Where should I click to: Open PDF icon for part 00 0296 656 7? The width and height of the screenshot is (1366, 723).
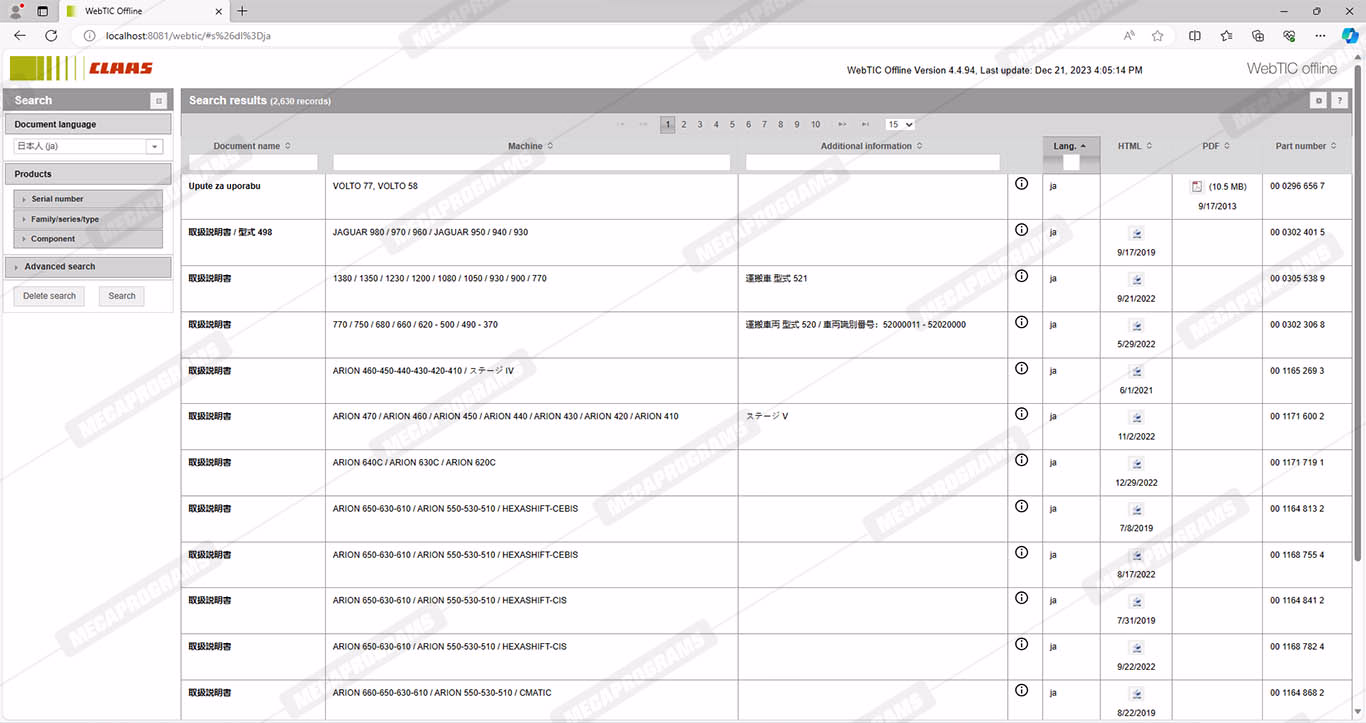pos(1197,186)
